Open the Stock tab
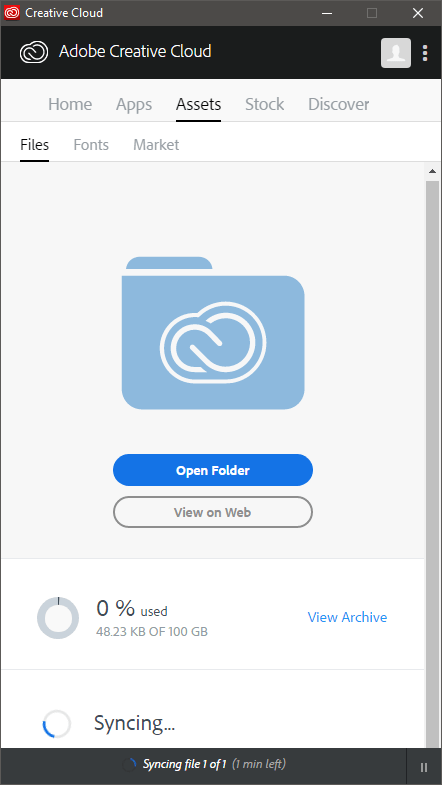Screen dimensions: 442x785 click(264, 105)
